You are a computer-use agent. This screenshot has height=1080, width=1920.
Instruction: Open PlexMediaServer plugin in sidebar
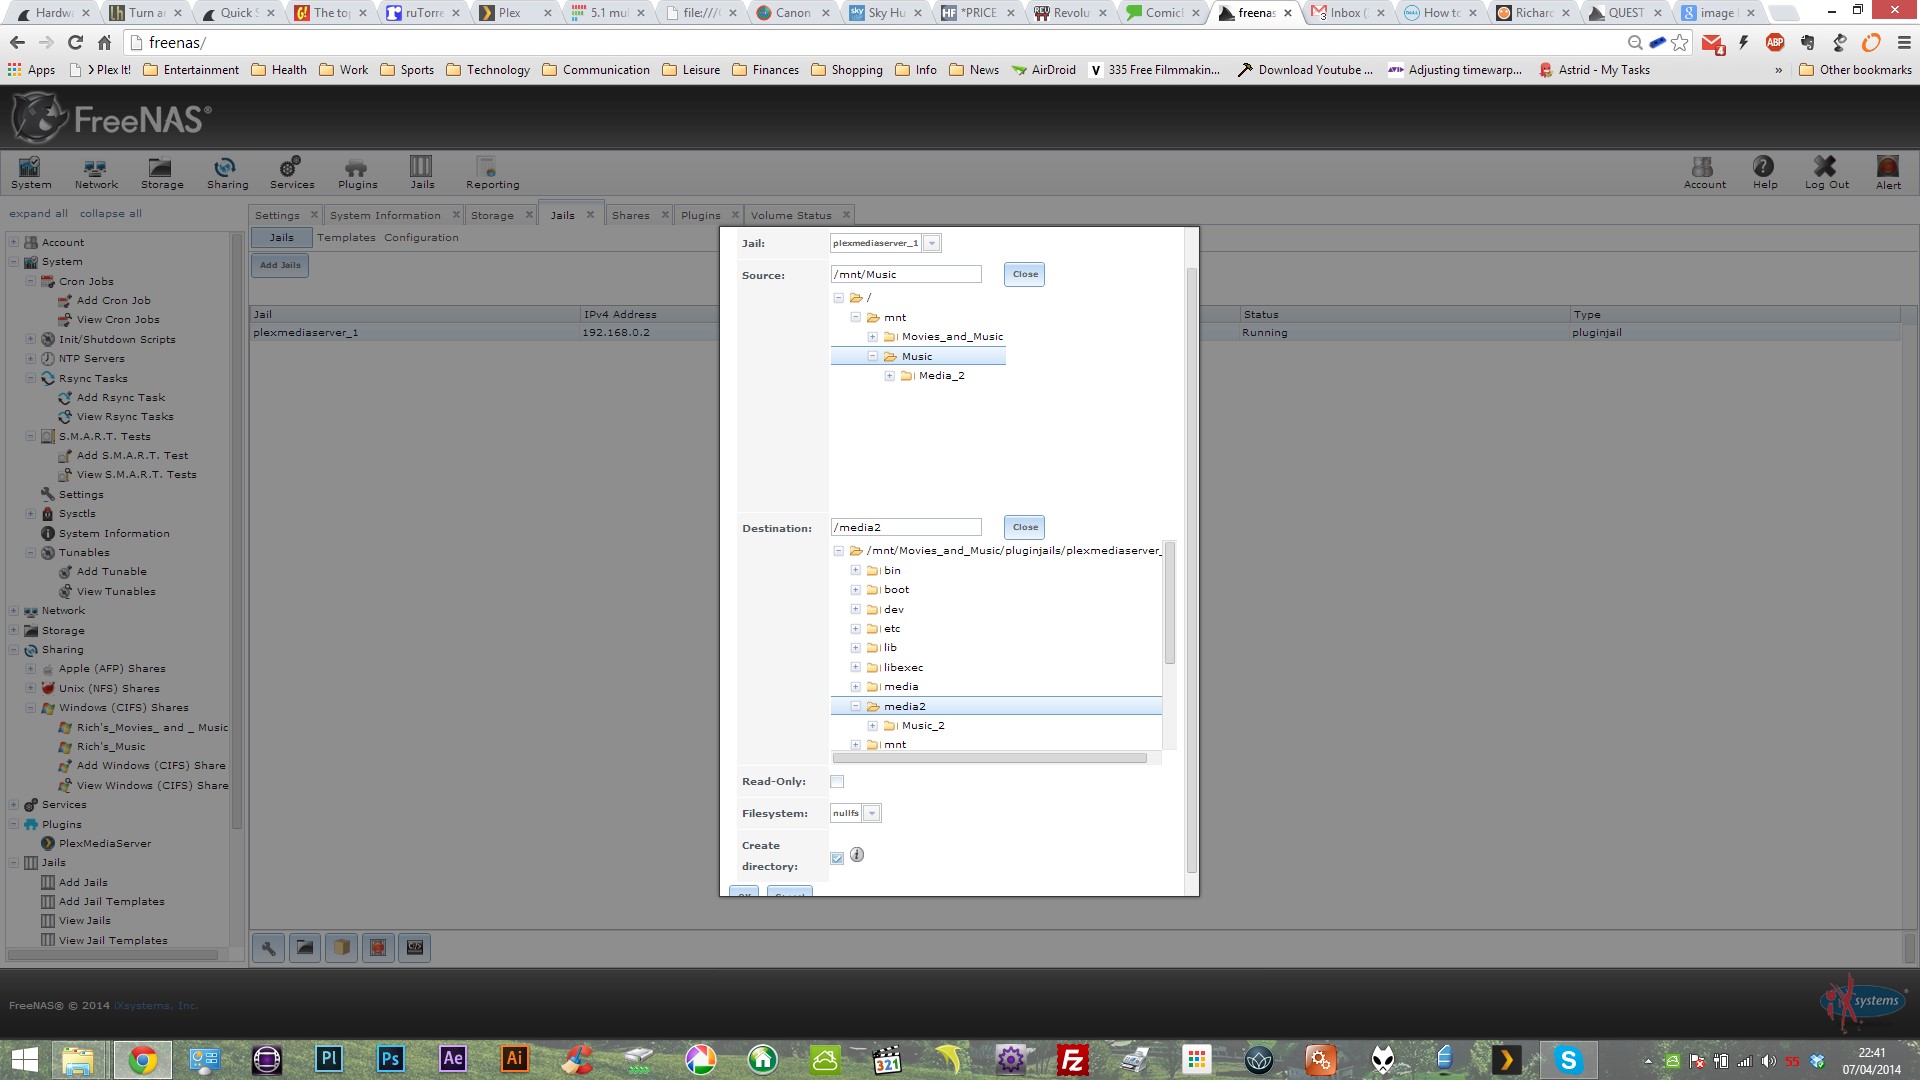pos(104,843)
